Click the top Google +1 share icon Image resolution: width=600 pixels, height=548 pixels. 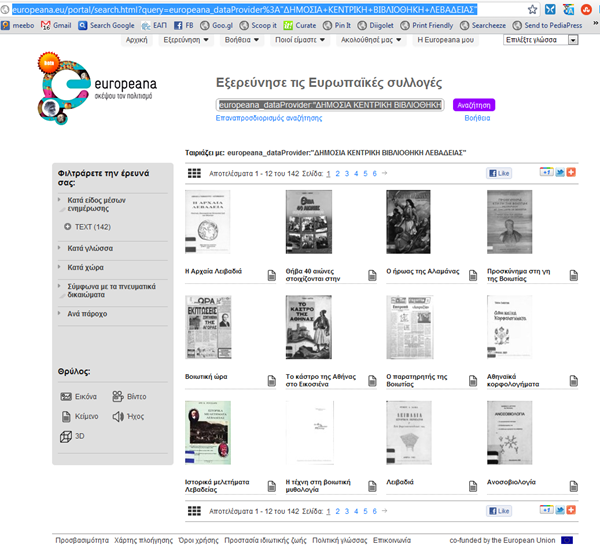[x=546, y=172]
